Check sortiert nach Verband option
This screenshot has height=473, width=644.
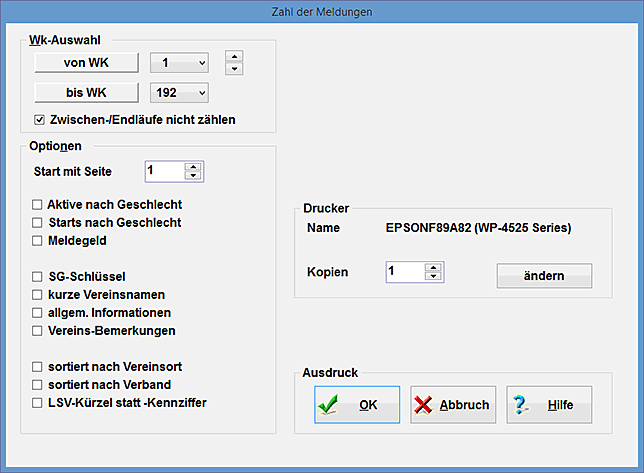[37, 384]
